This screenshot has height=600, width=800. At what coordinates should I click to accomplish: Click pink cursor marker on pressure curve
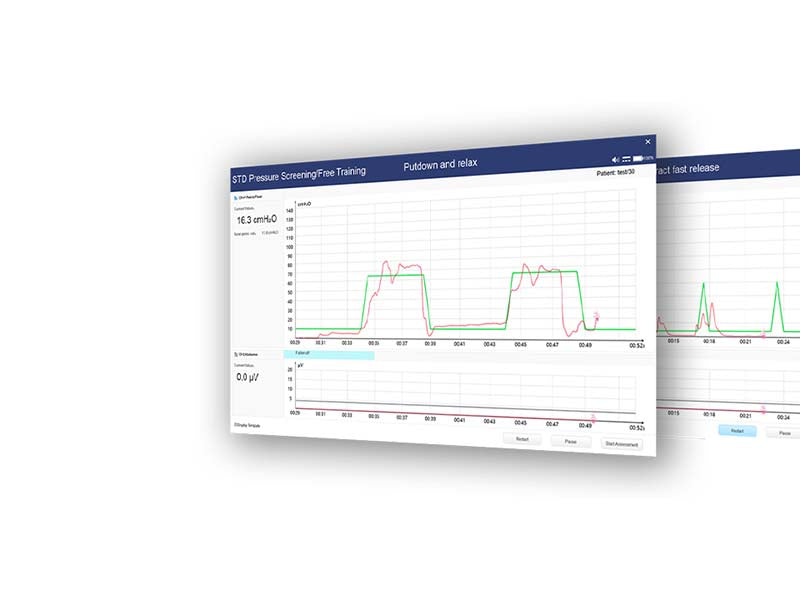coord(597,317)
